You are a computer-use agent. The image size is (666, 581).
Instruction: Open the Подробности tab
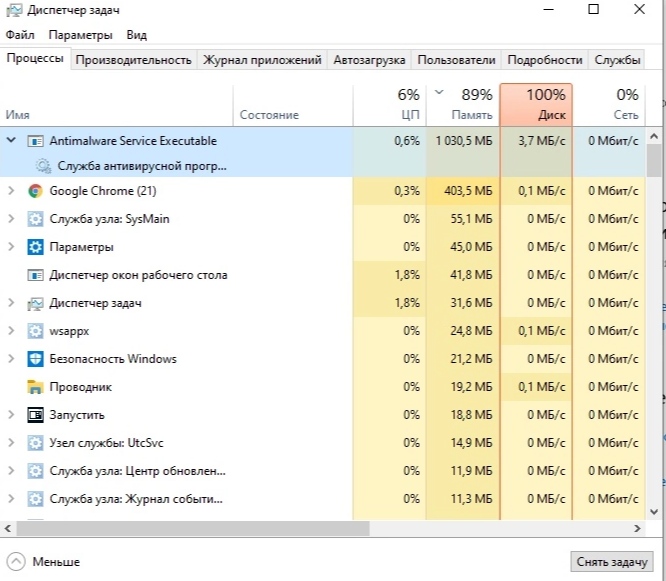(x=545, y=60)
